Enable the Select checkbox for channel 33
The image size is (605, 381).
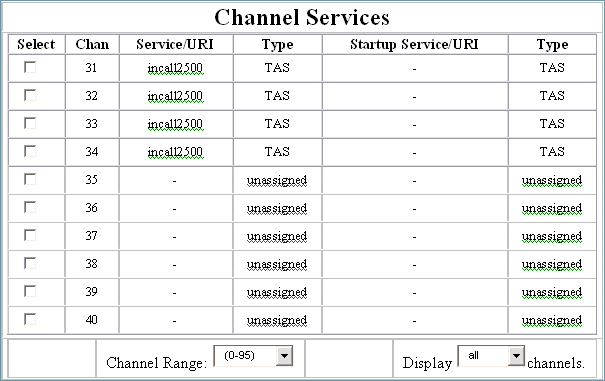pyautogui.click(x=30, y=123)
